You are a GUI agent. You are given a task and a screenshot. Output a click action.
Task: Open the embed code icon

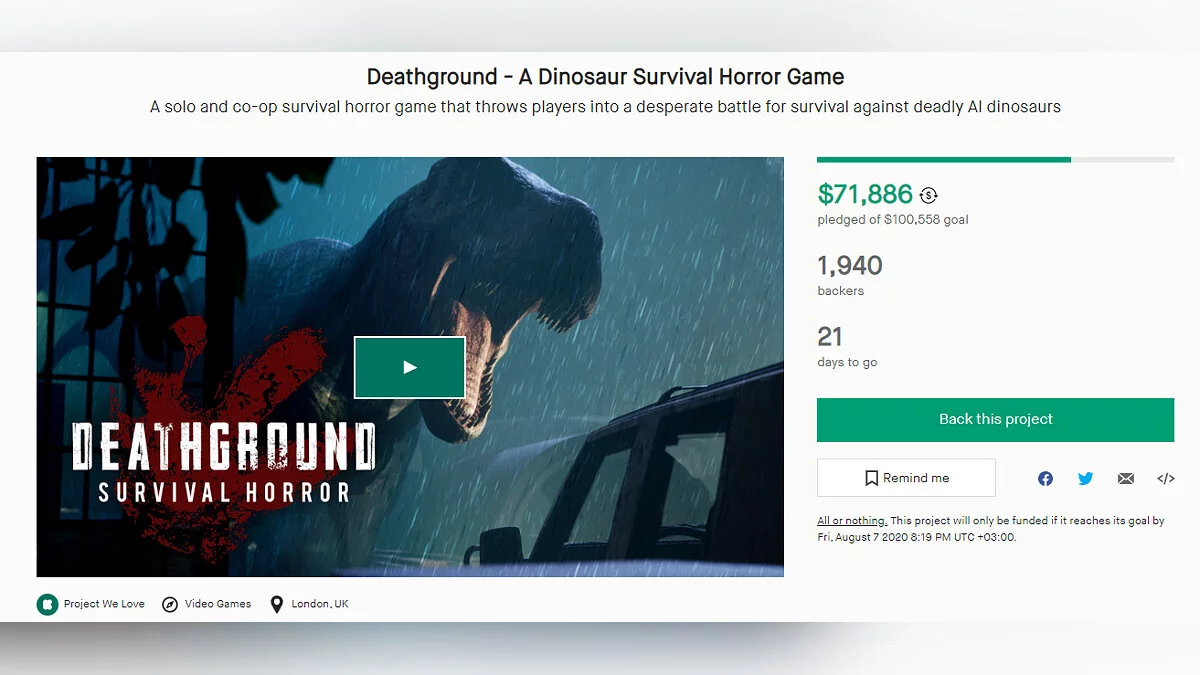[x=1165, y=479]
